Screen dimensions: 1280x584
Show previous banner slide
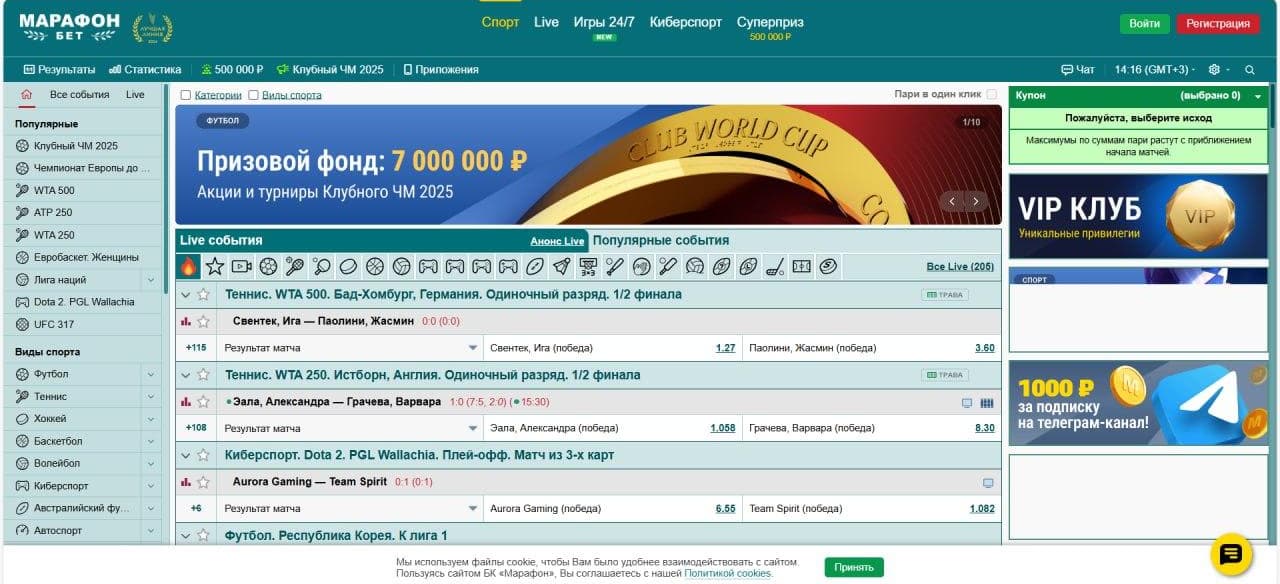tap(952, 201)
